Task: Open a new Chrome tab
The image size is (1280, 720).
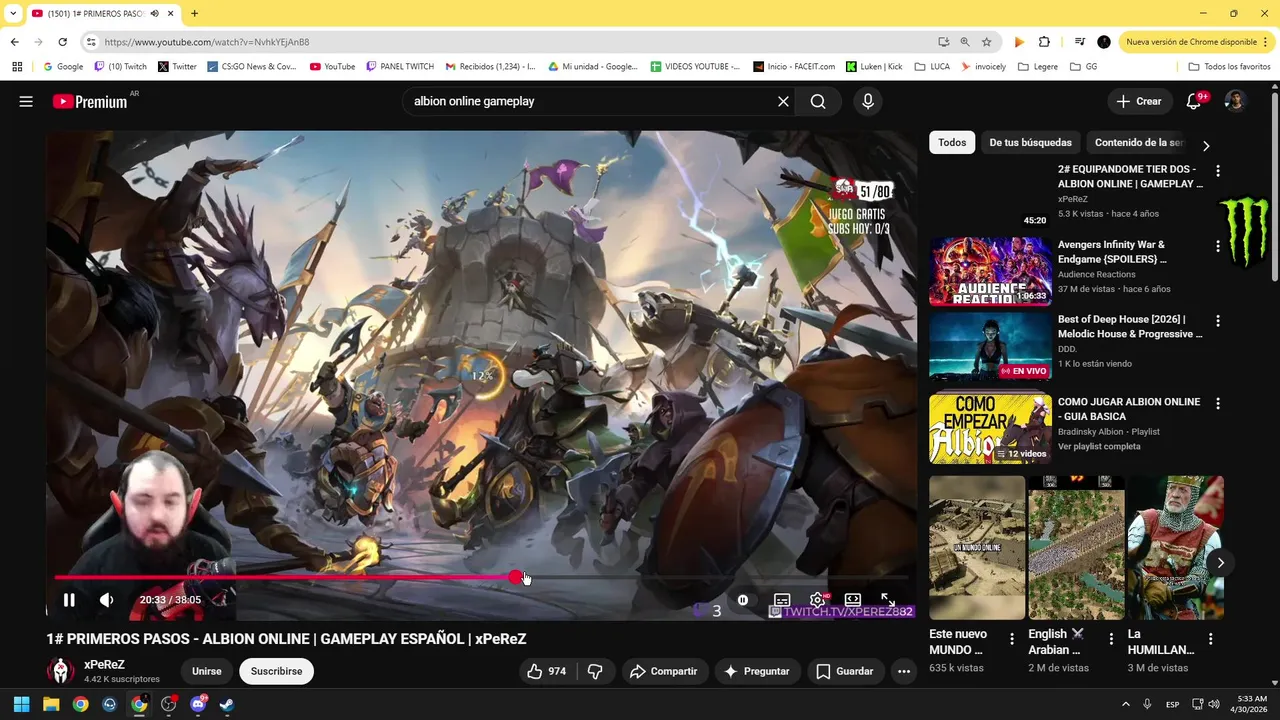Action: tap(194, 13)
